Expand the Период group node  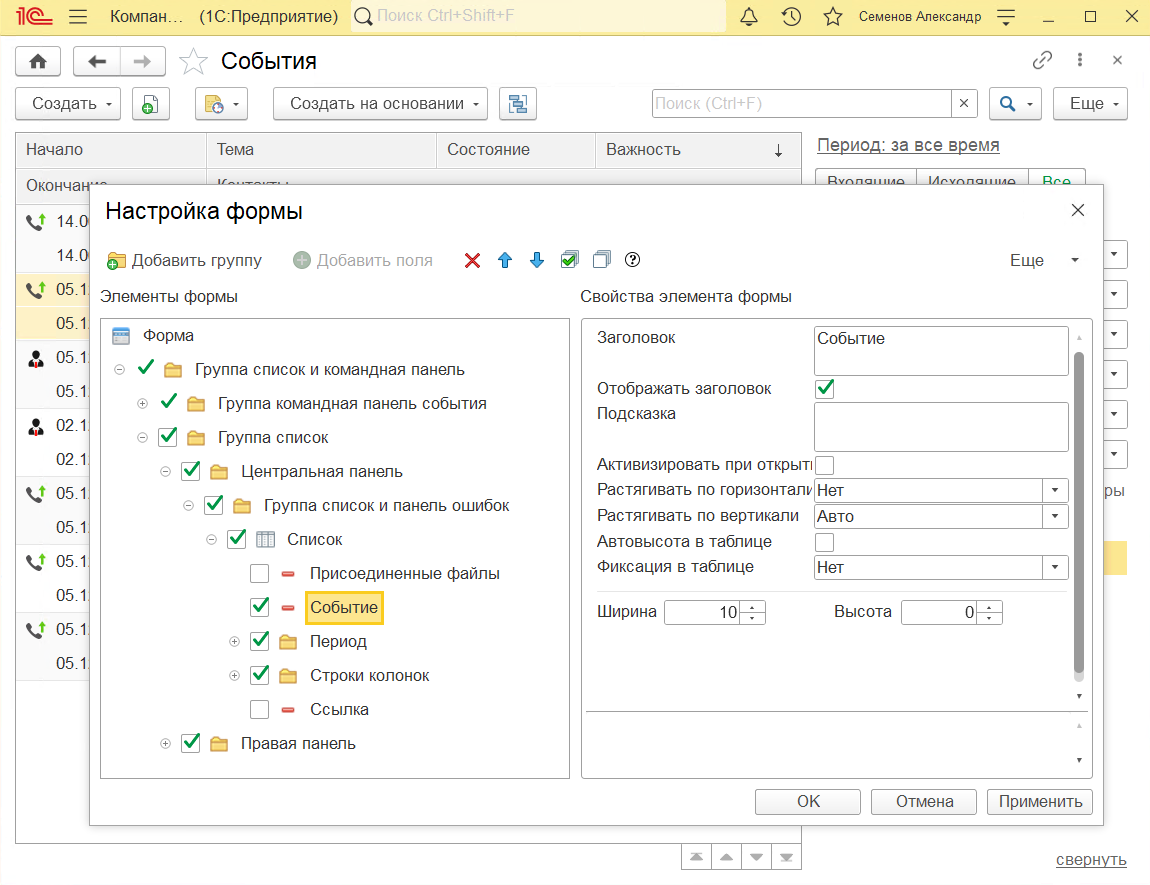234,642
